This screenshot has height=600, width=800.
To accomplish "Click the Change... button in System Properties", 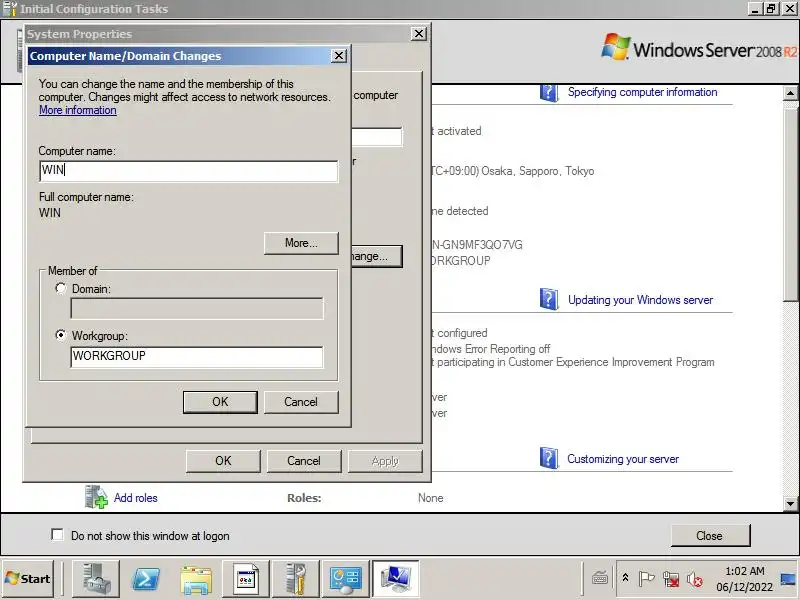I will point(377,256).
